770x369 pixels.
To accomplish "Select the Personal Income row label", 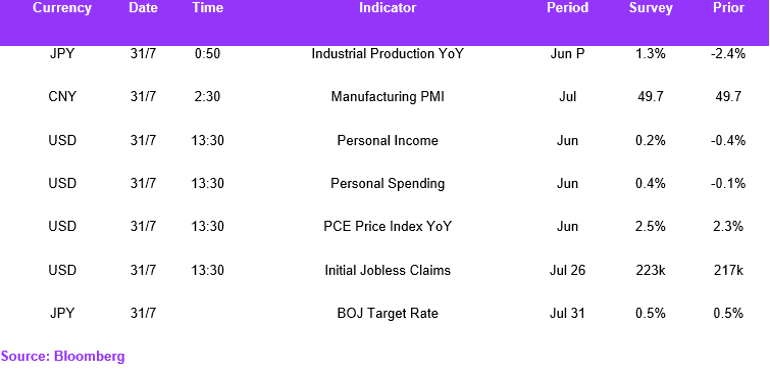I will coord(387,141).
